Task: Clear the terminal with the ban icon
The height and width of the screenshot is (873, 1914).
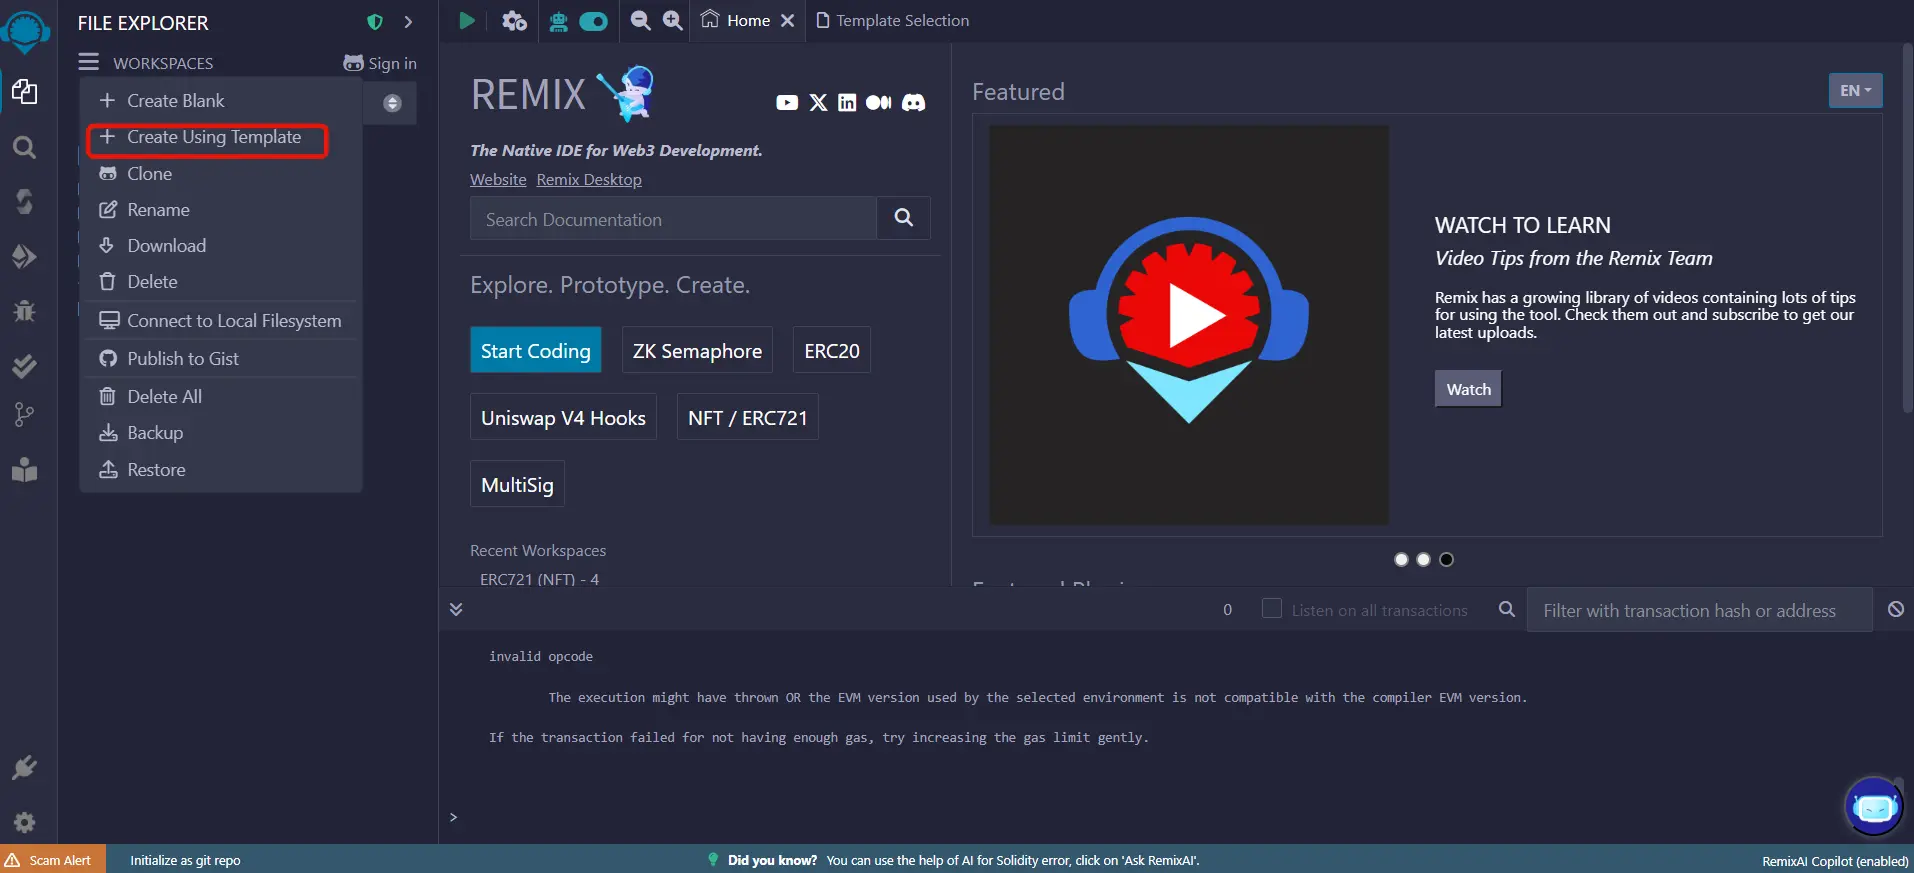Action: tap(1896, 609)
